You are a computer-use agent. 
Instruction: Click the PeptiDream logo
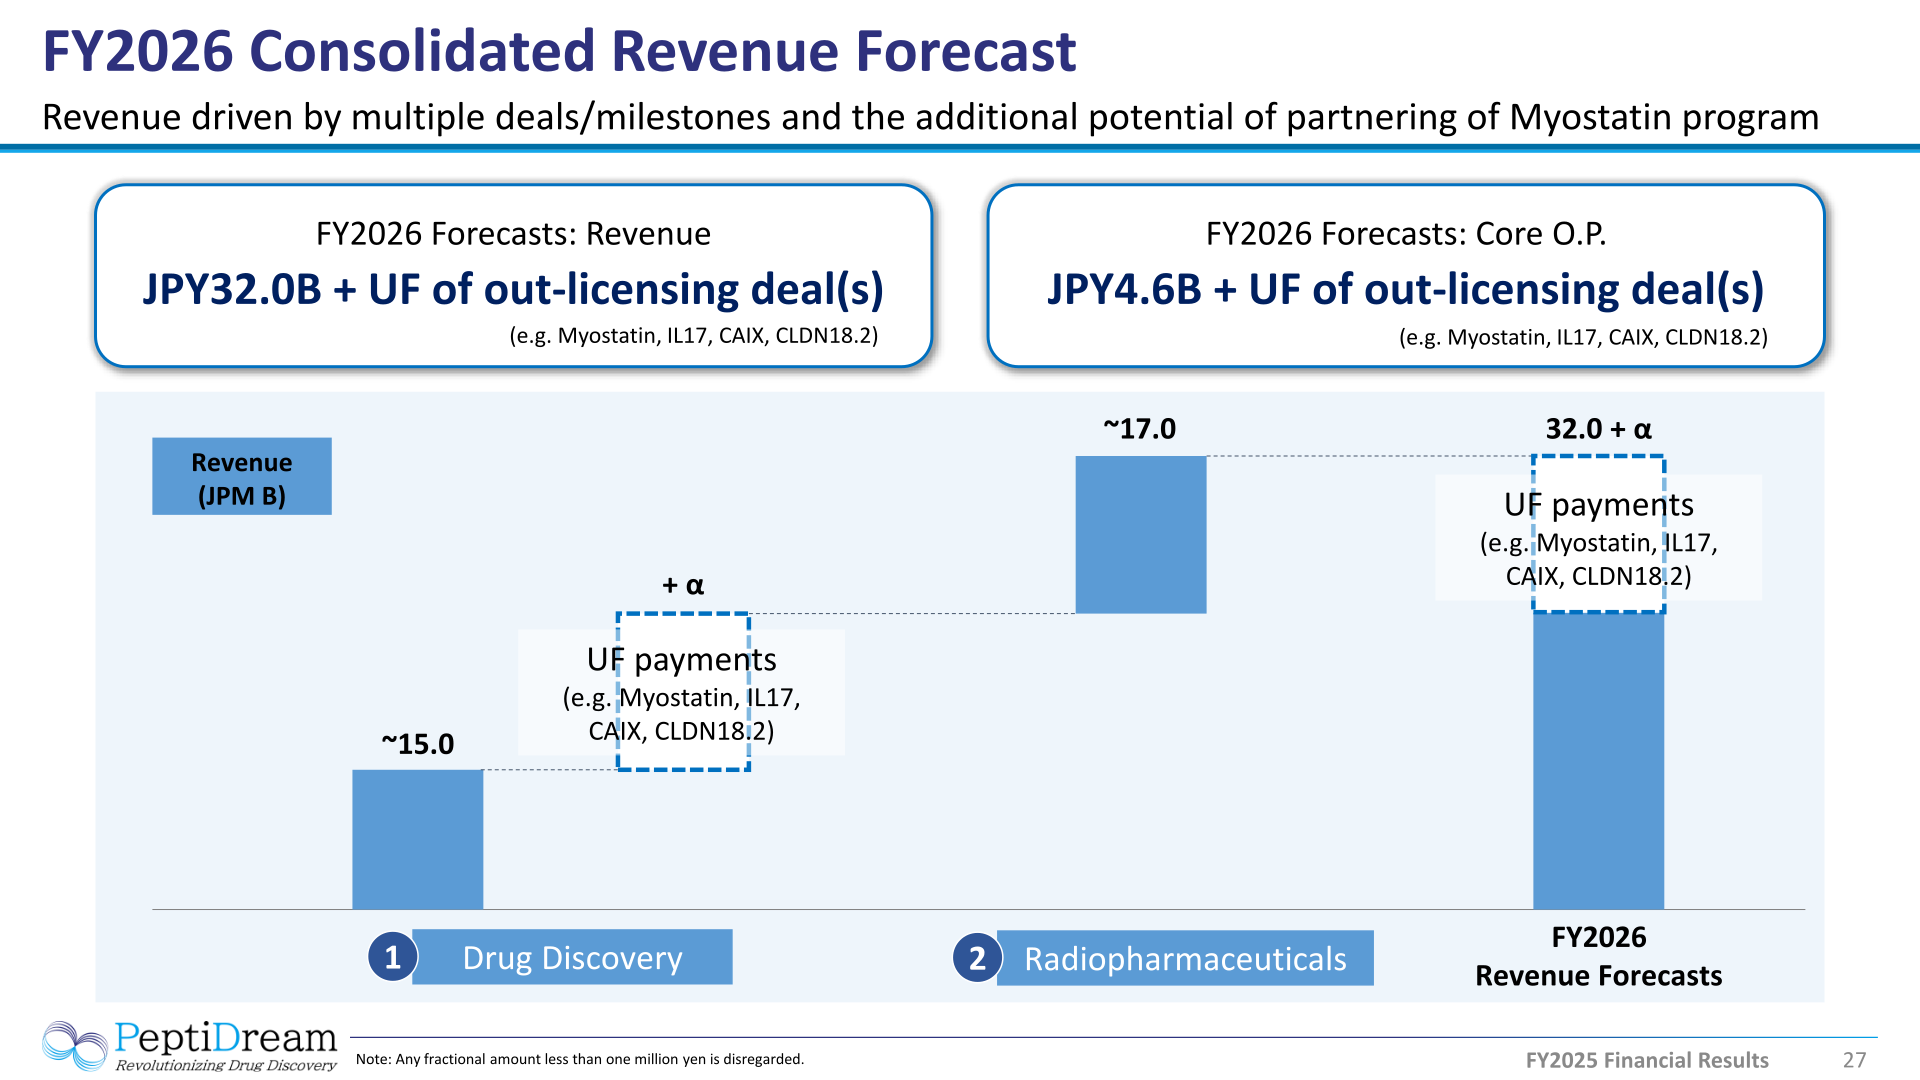click(189, 1045)
